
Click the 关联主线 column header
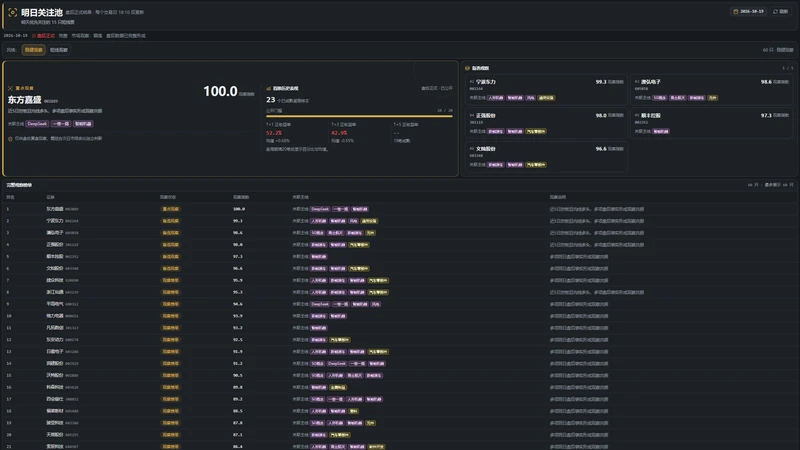pyautogui.click(x=301, y=197)
